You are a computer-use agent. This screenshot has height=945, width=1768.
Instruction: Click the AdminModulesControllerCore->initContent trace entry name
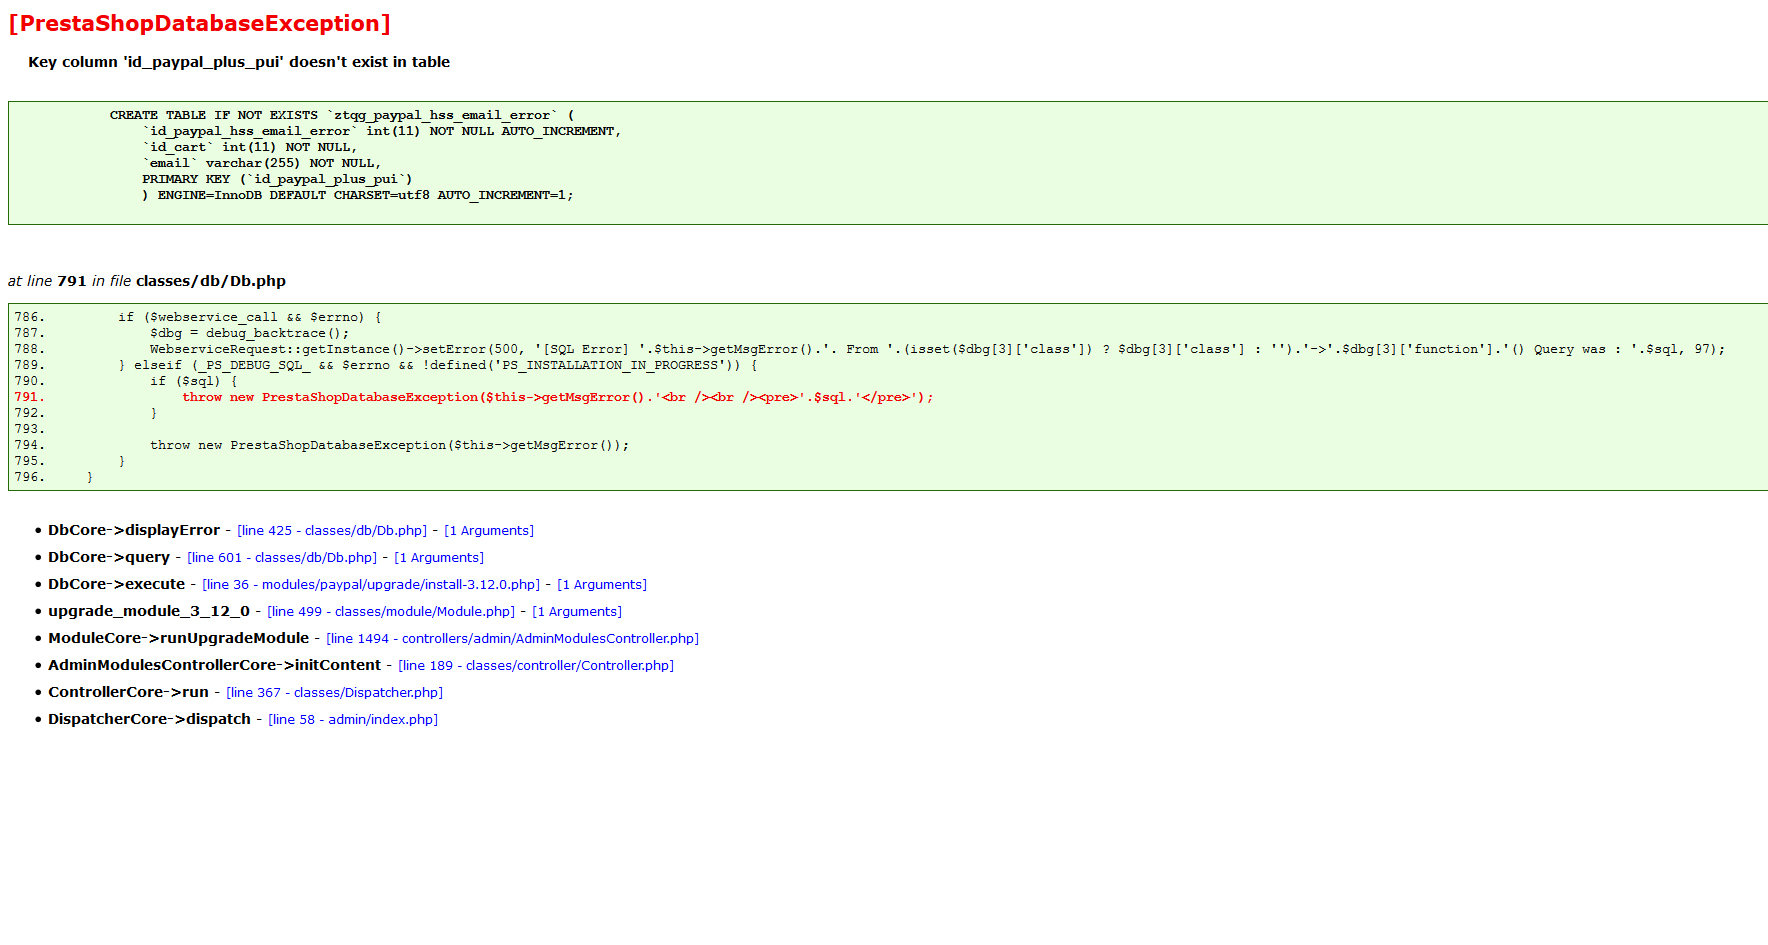215,665
